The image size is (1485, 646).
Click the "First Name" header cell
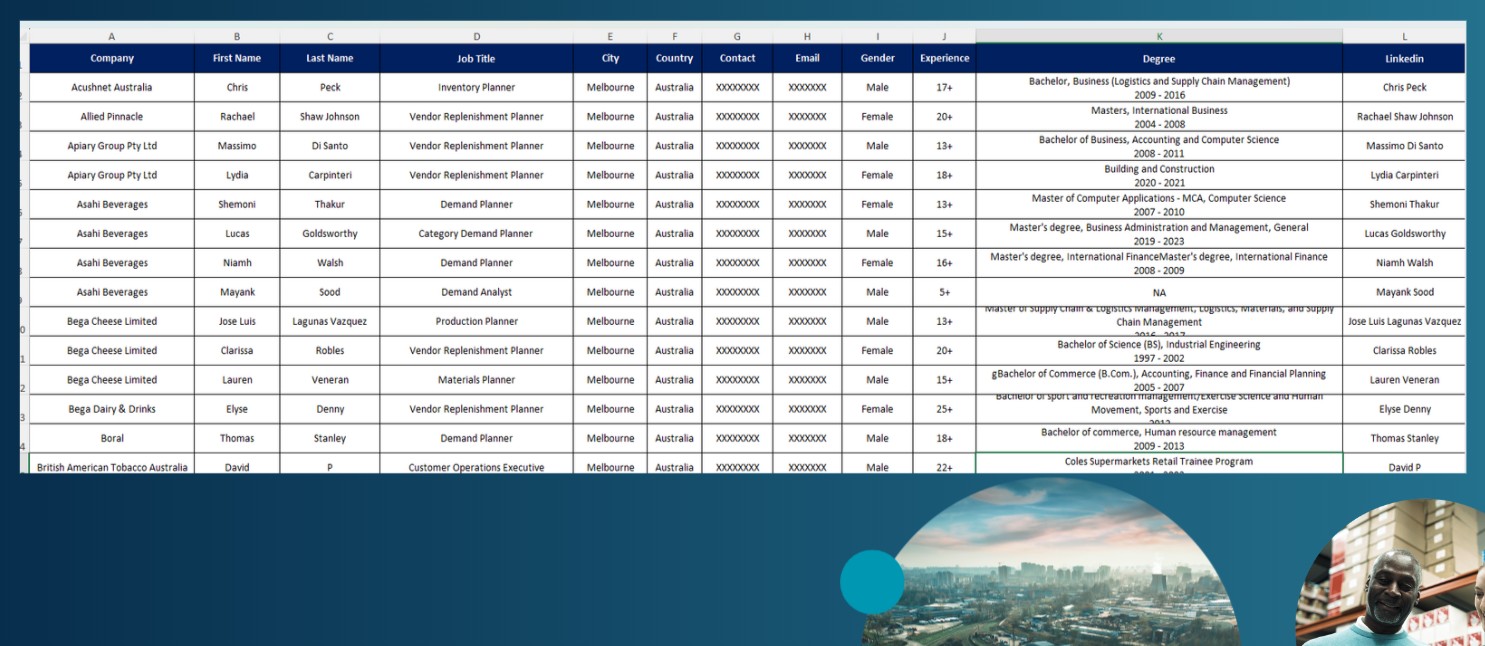(x=237, y=58)
